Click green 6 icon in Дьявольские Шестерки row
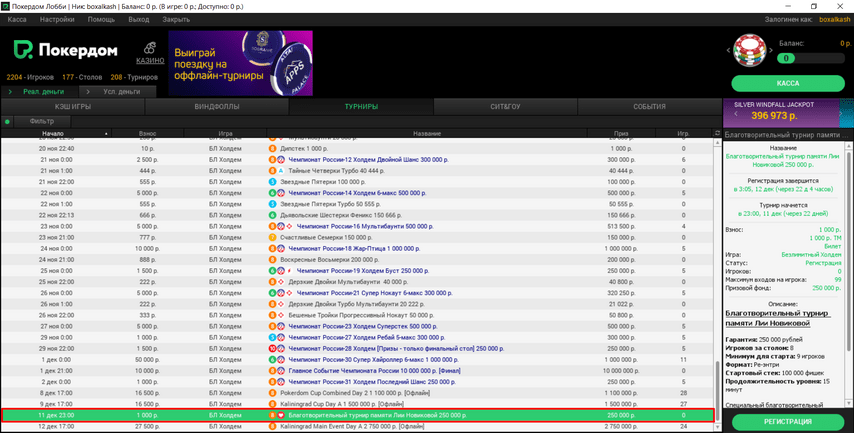854x433 pixels. 273,215
